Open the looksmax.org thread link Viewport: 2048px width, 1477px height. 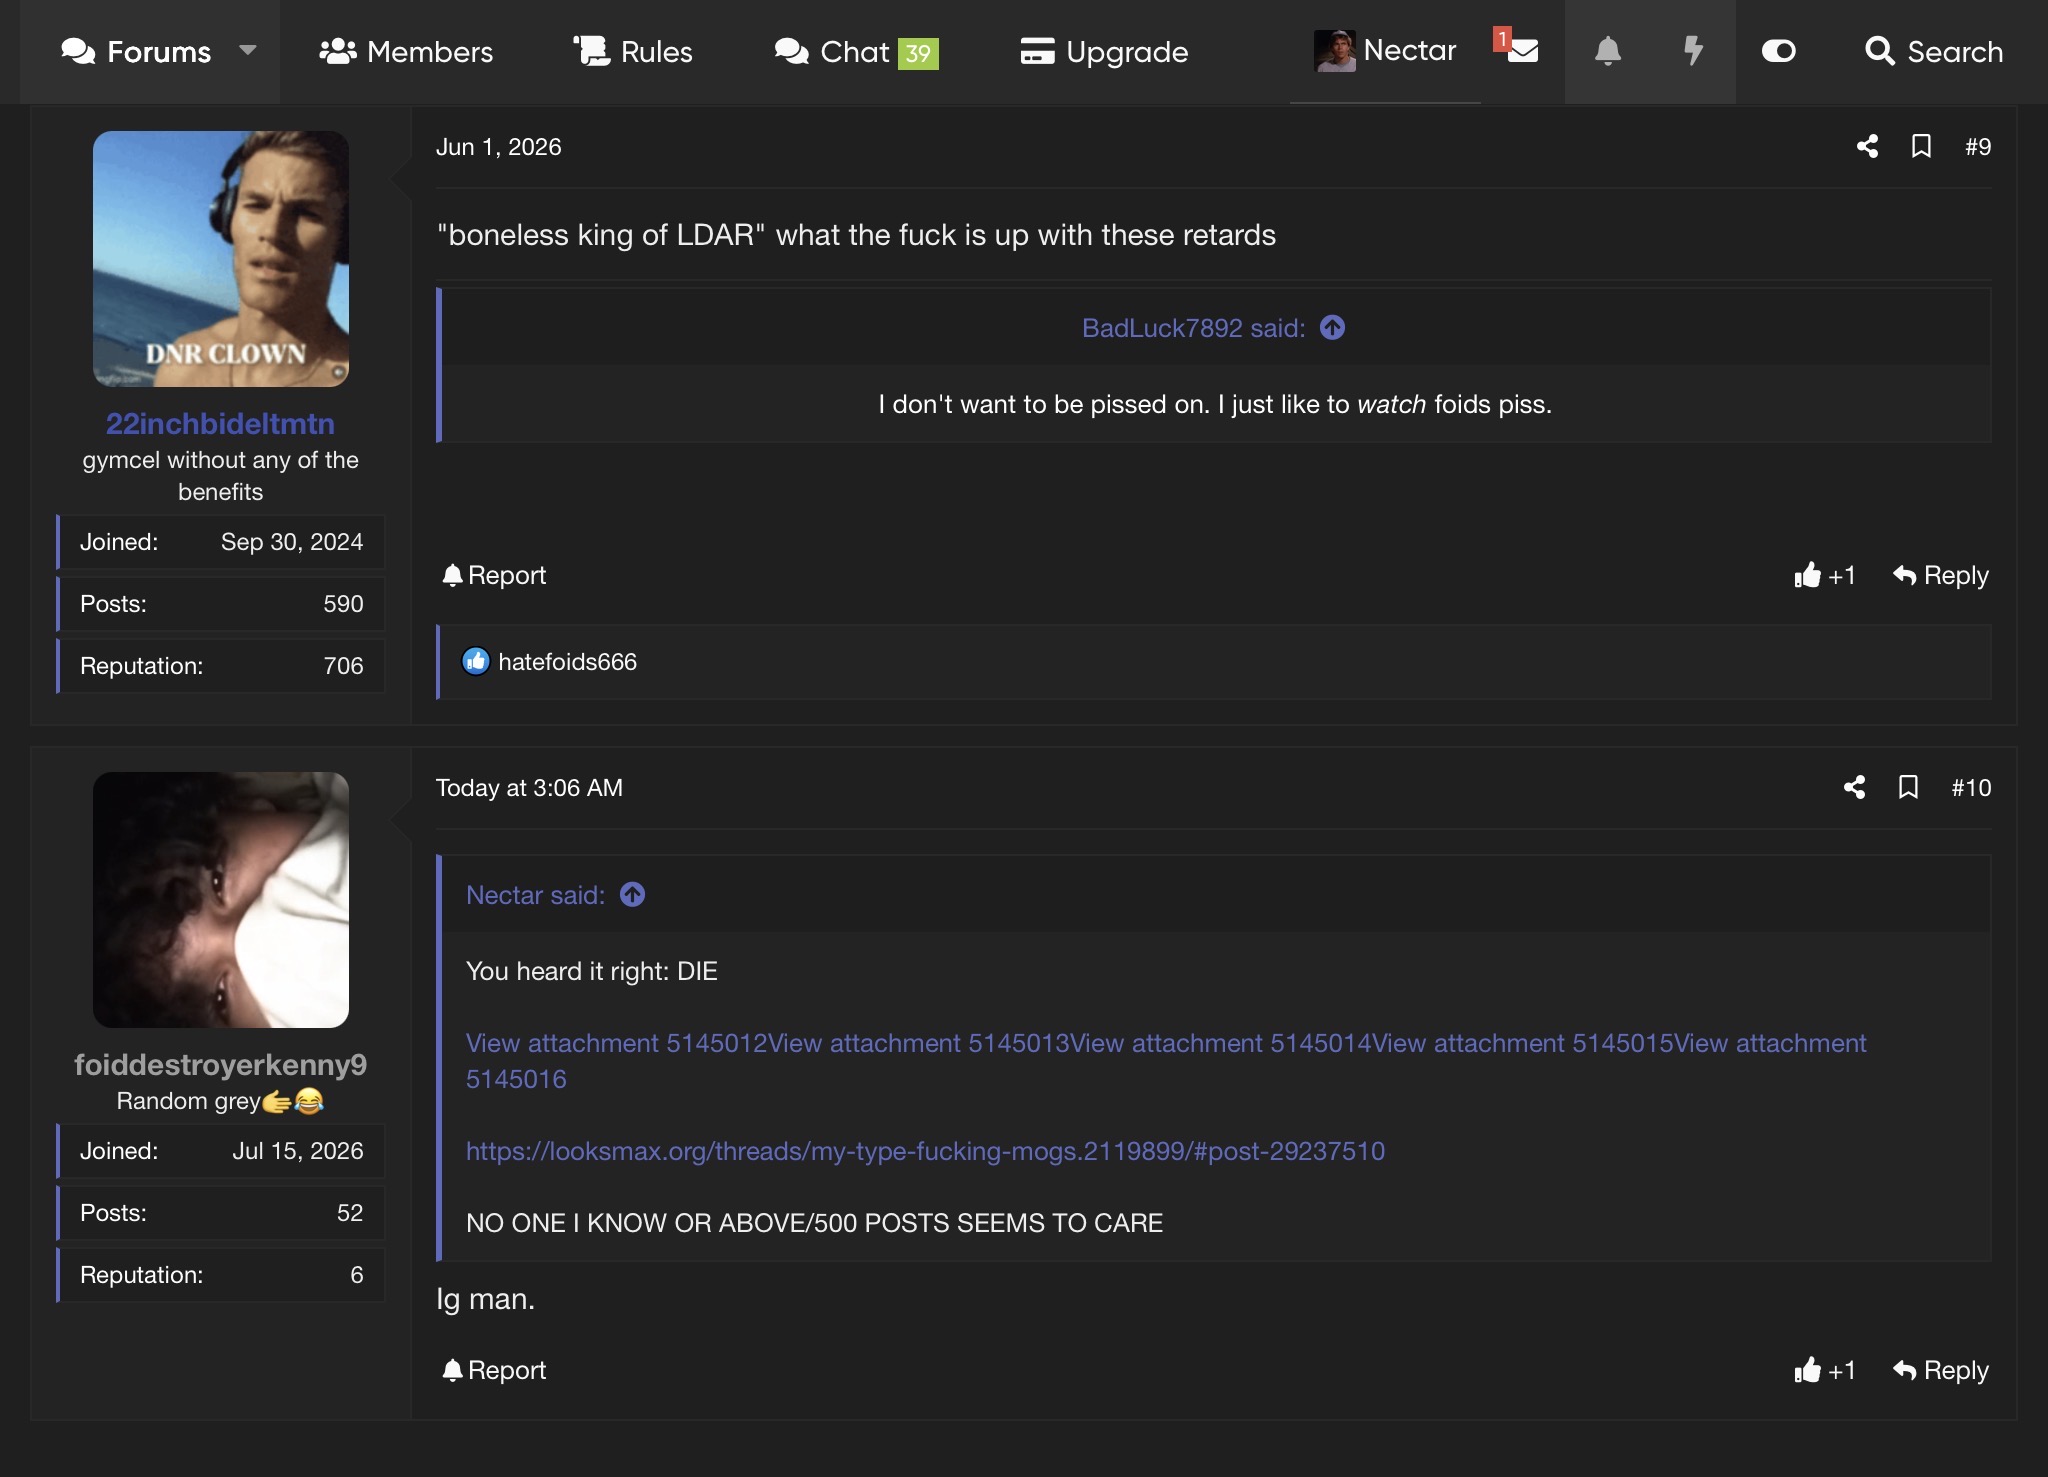pyautogui.click(x=925, y=1152)
